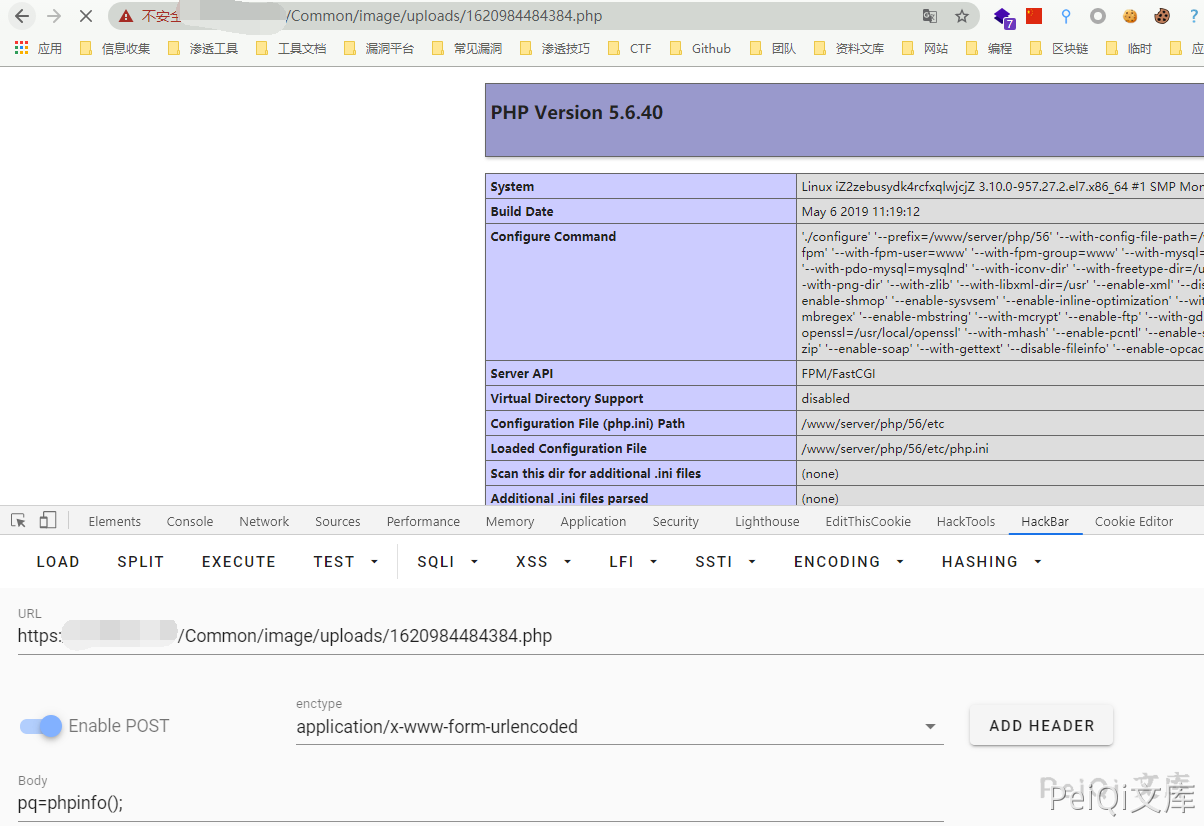Click the translate page icon
Screen dimensions: 1204x826
point(930,16)
